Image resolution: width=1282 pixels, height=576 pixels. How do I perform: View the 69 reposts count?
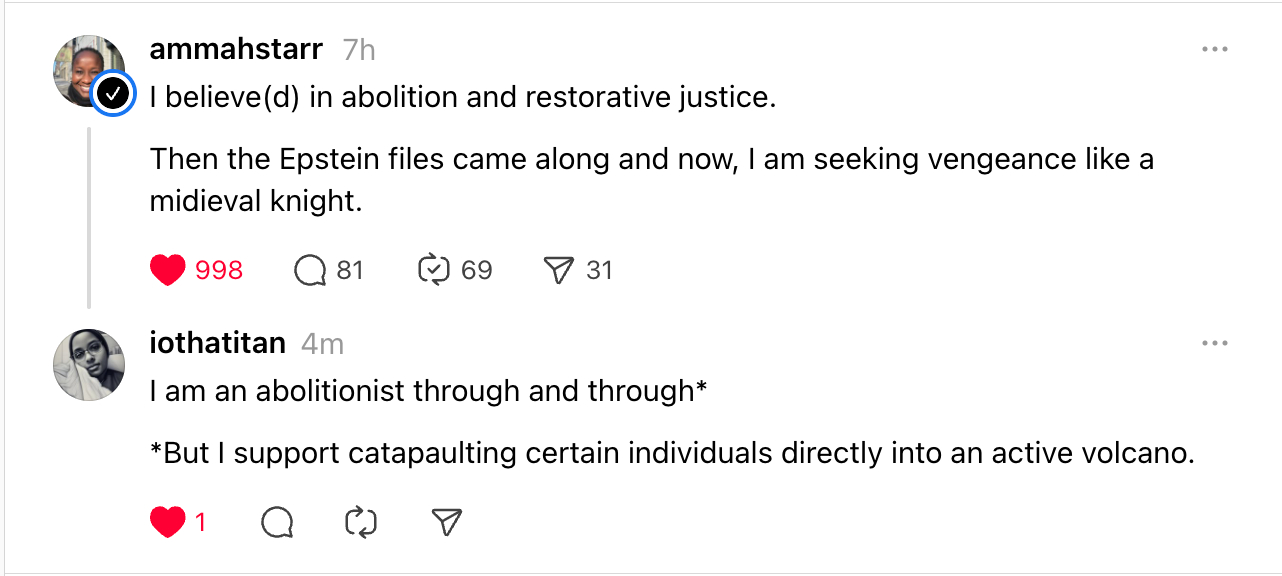(x=477, y=270)
